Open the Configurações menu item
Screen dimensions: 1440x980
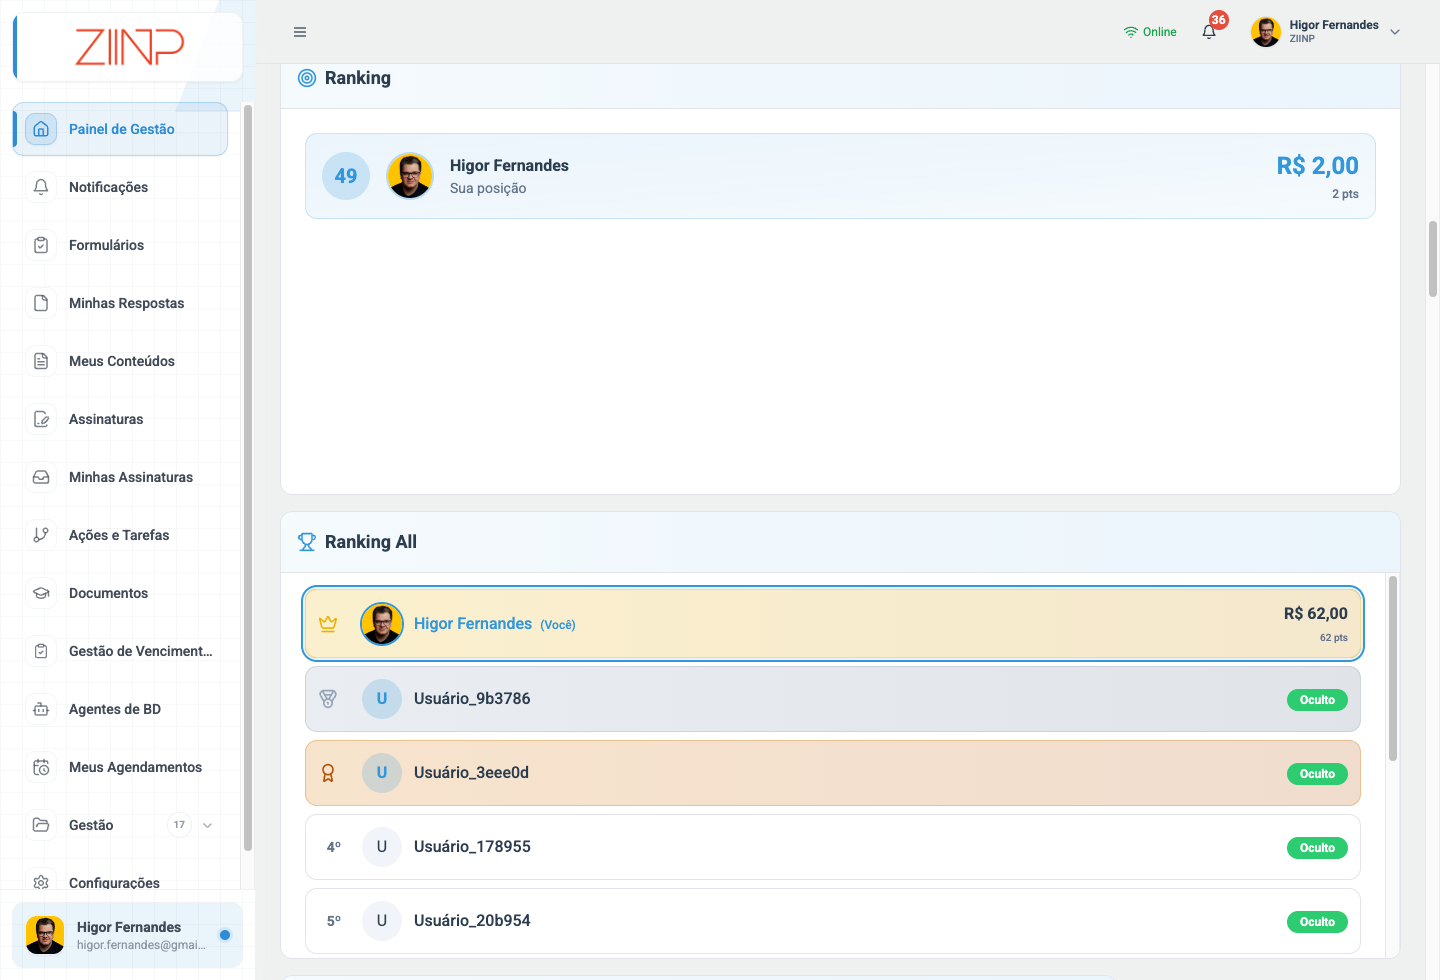pyautogui.click(x=121, y=880)
